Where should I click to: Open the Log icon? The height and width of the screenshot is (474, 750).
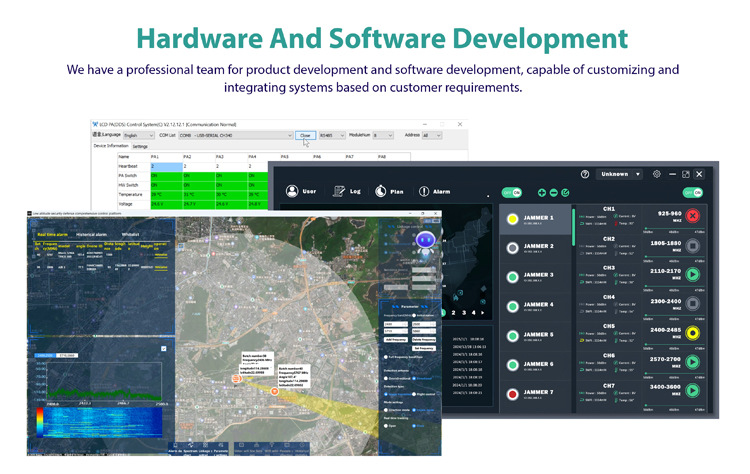(x=338, y=191)
